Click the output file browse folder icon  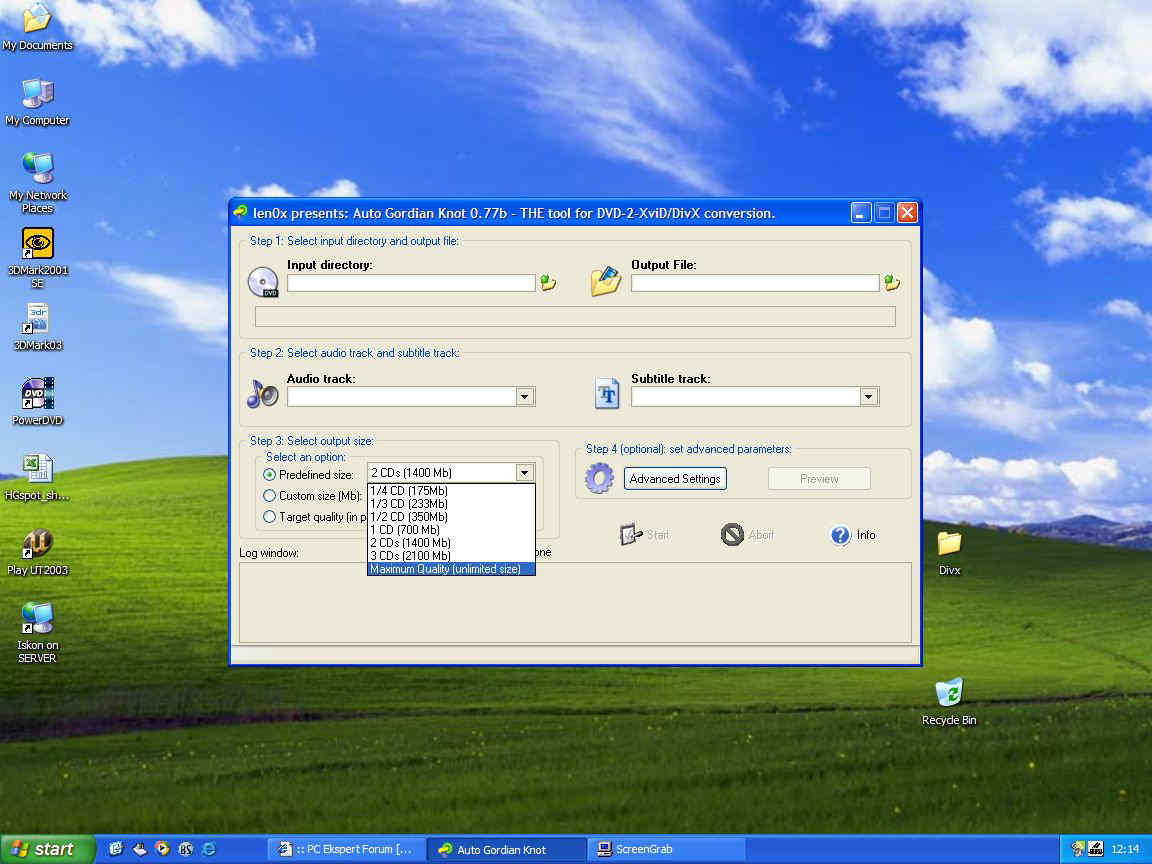click(x=891, y=283)
